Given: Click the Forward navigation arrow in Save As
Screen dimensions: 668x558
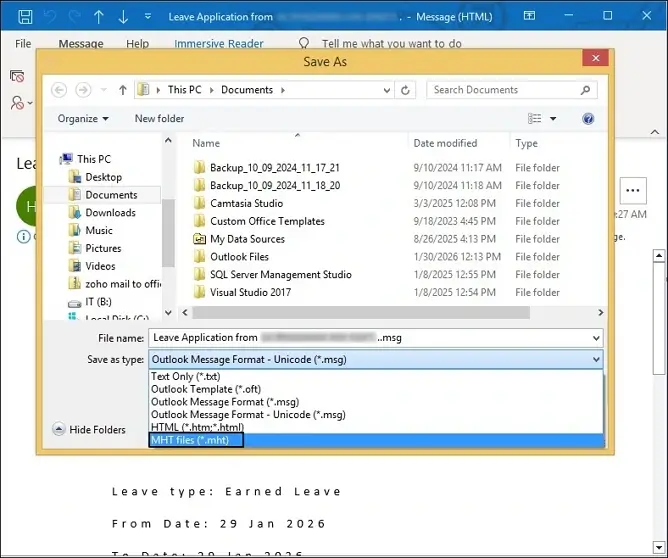Looking at the screenshot, I should click(83, 90).
